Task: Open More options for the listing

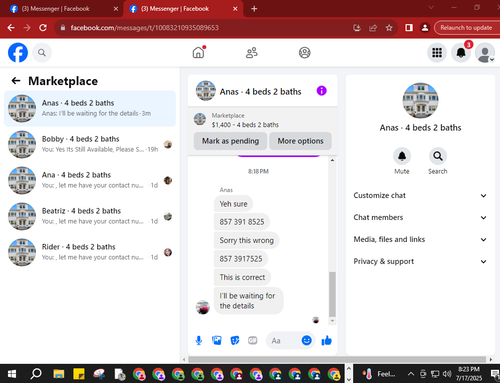Action: pyautogui.click(x=300, y=141)
